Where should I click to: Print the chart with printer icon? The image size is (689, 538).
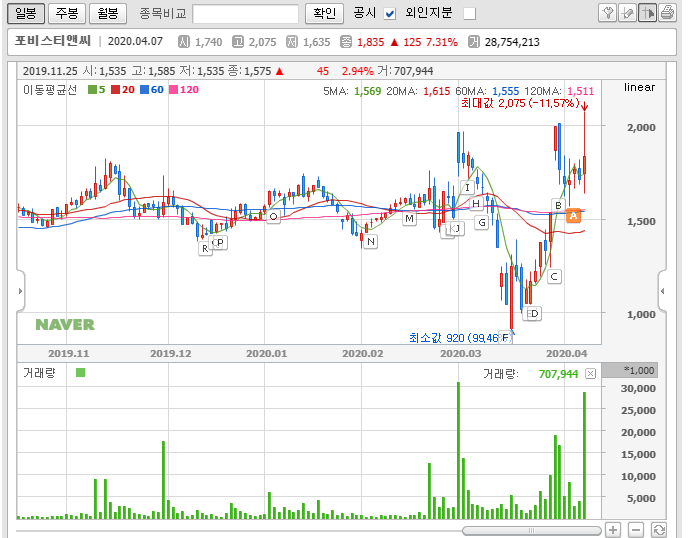667,13
